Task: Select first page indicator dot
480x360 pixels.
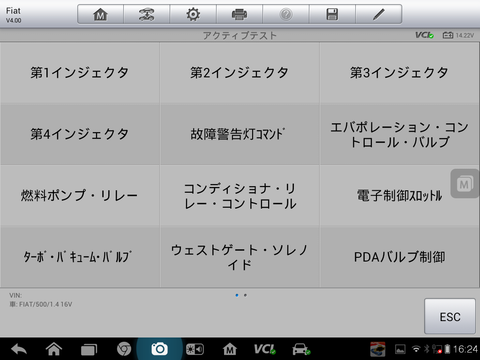Action: click(x=237, y=295)
